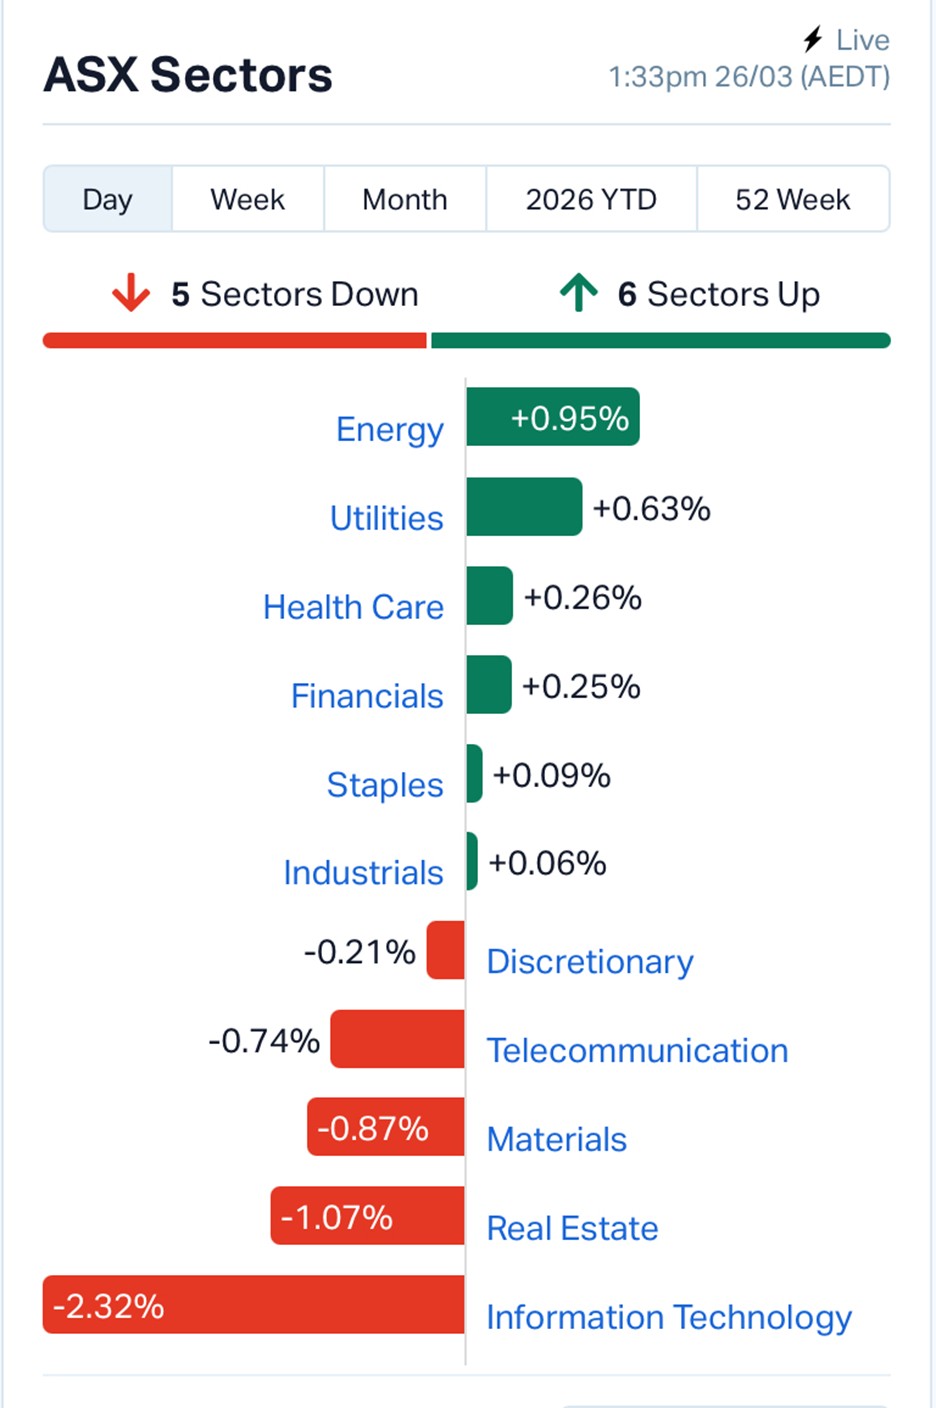Open the 52 Week view

click(792, 199)
